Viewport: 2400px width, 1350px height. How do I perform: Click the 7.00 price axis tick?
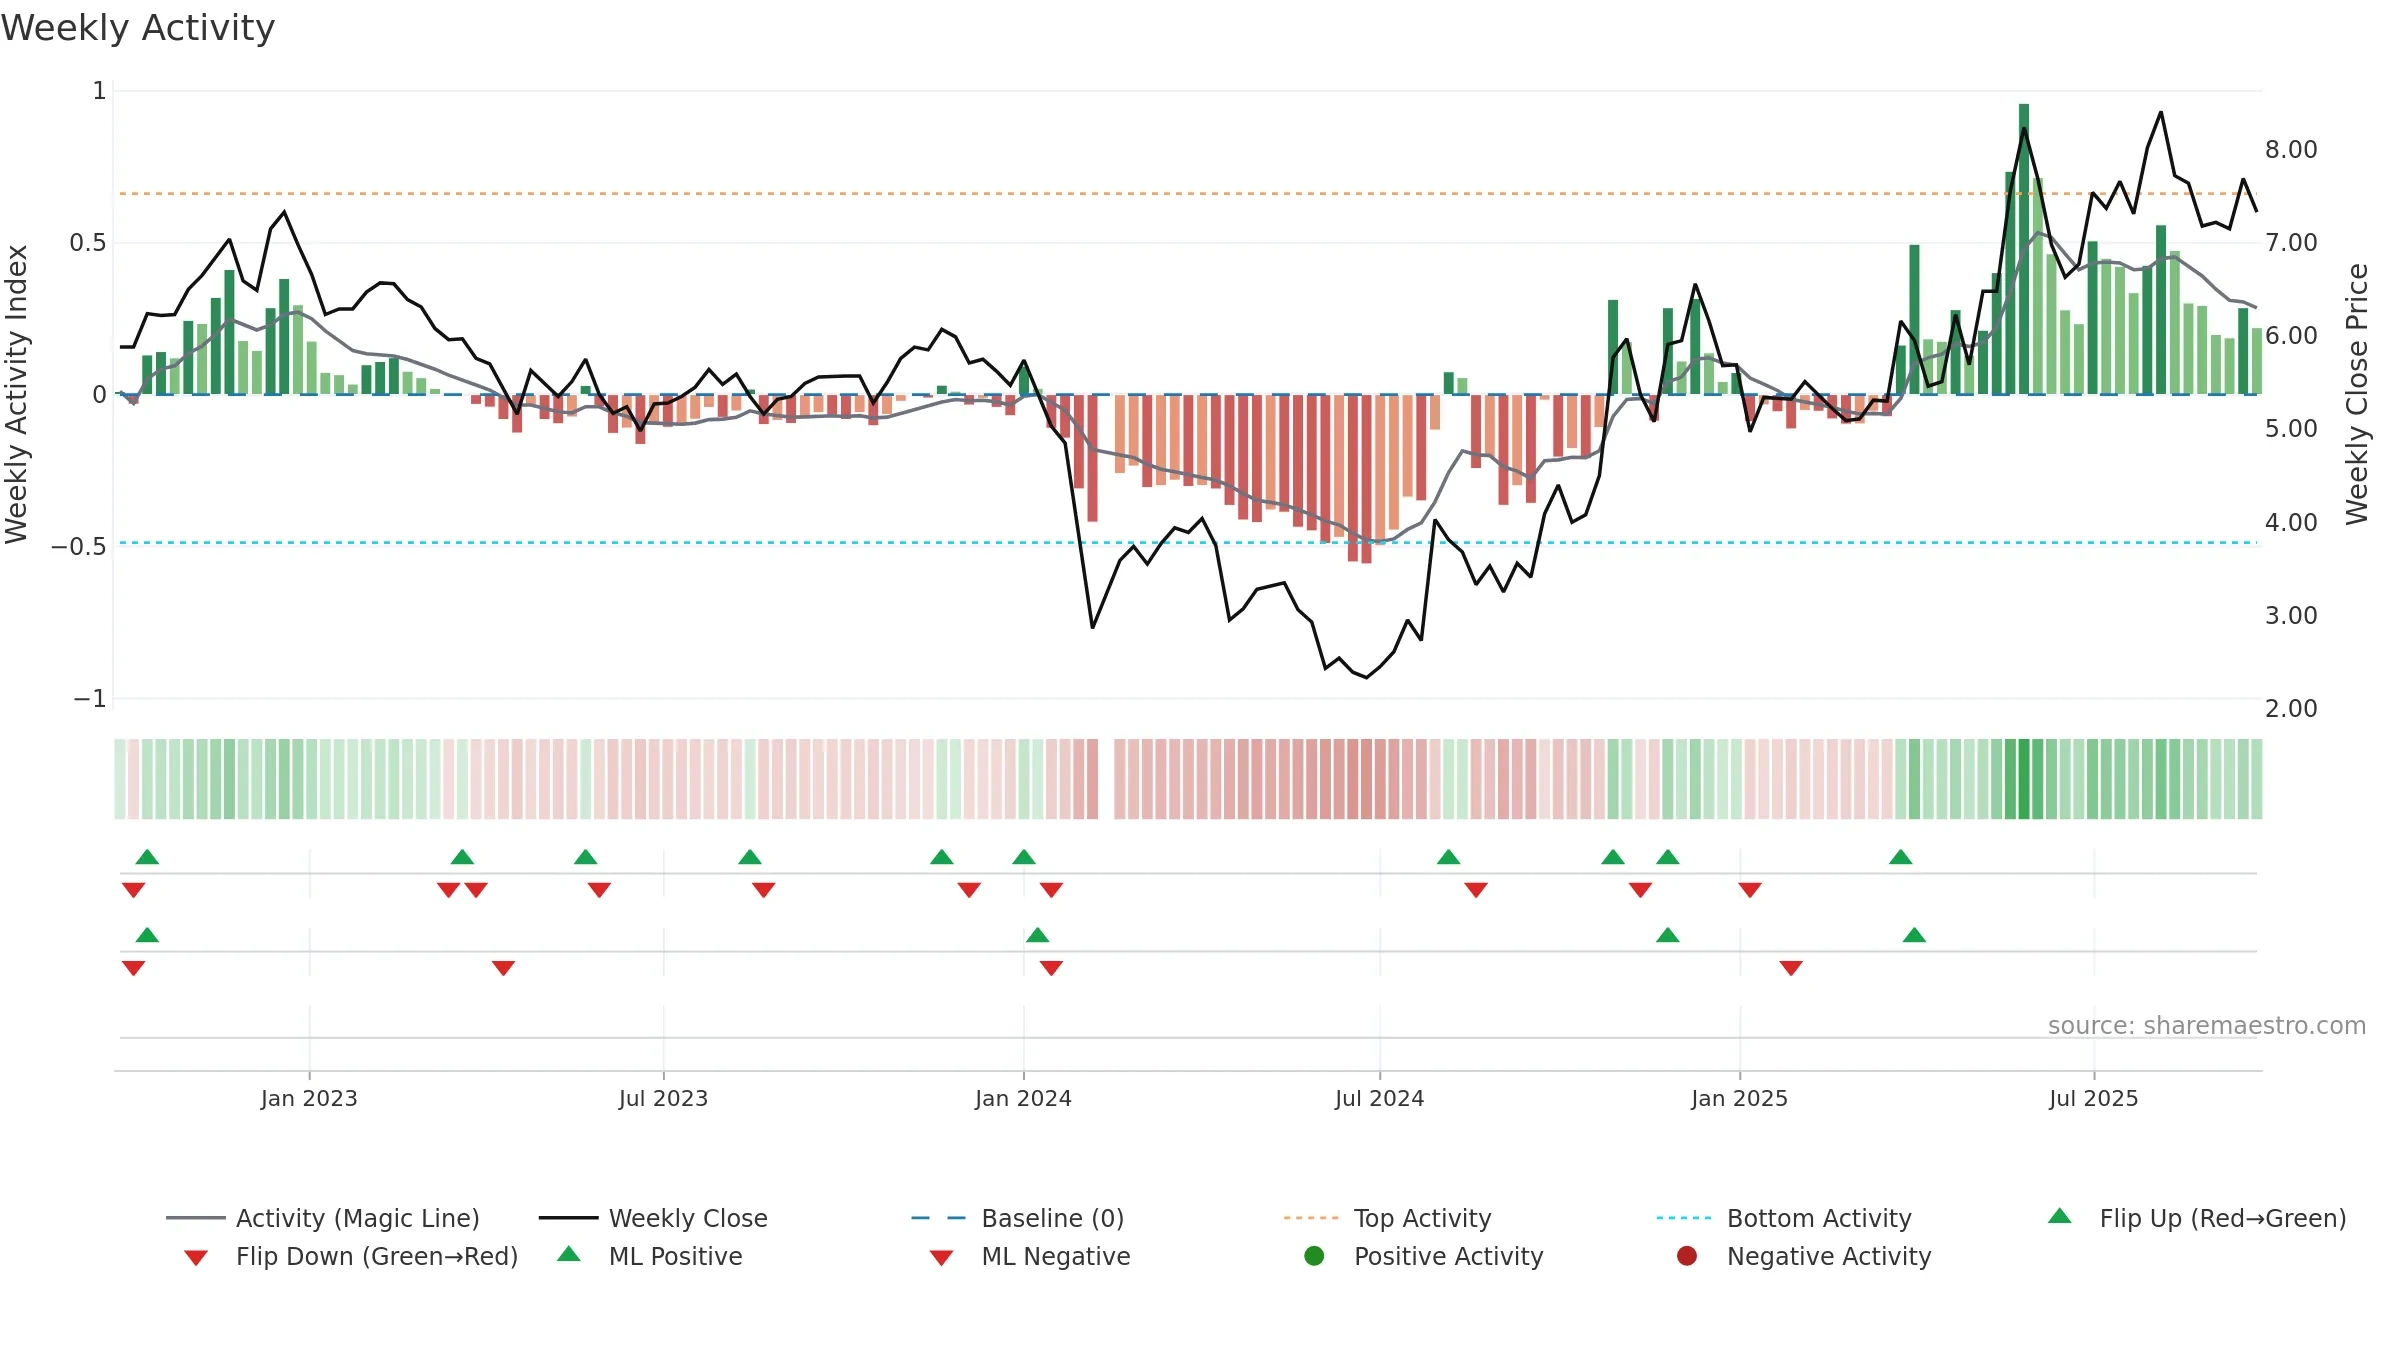coord(2291,242)
